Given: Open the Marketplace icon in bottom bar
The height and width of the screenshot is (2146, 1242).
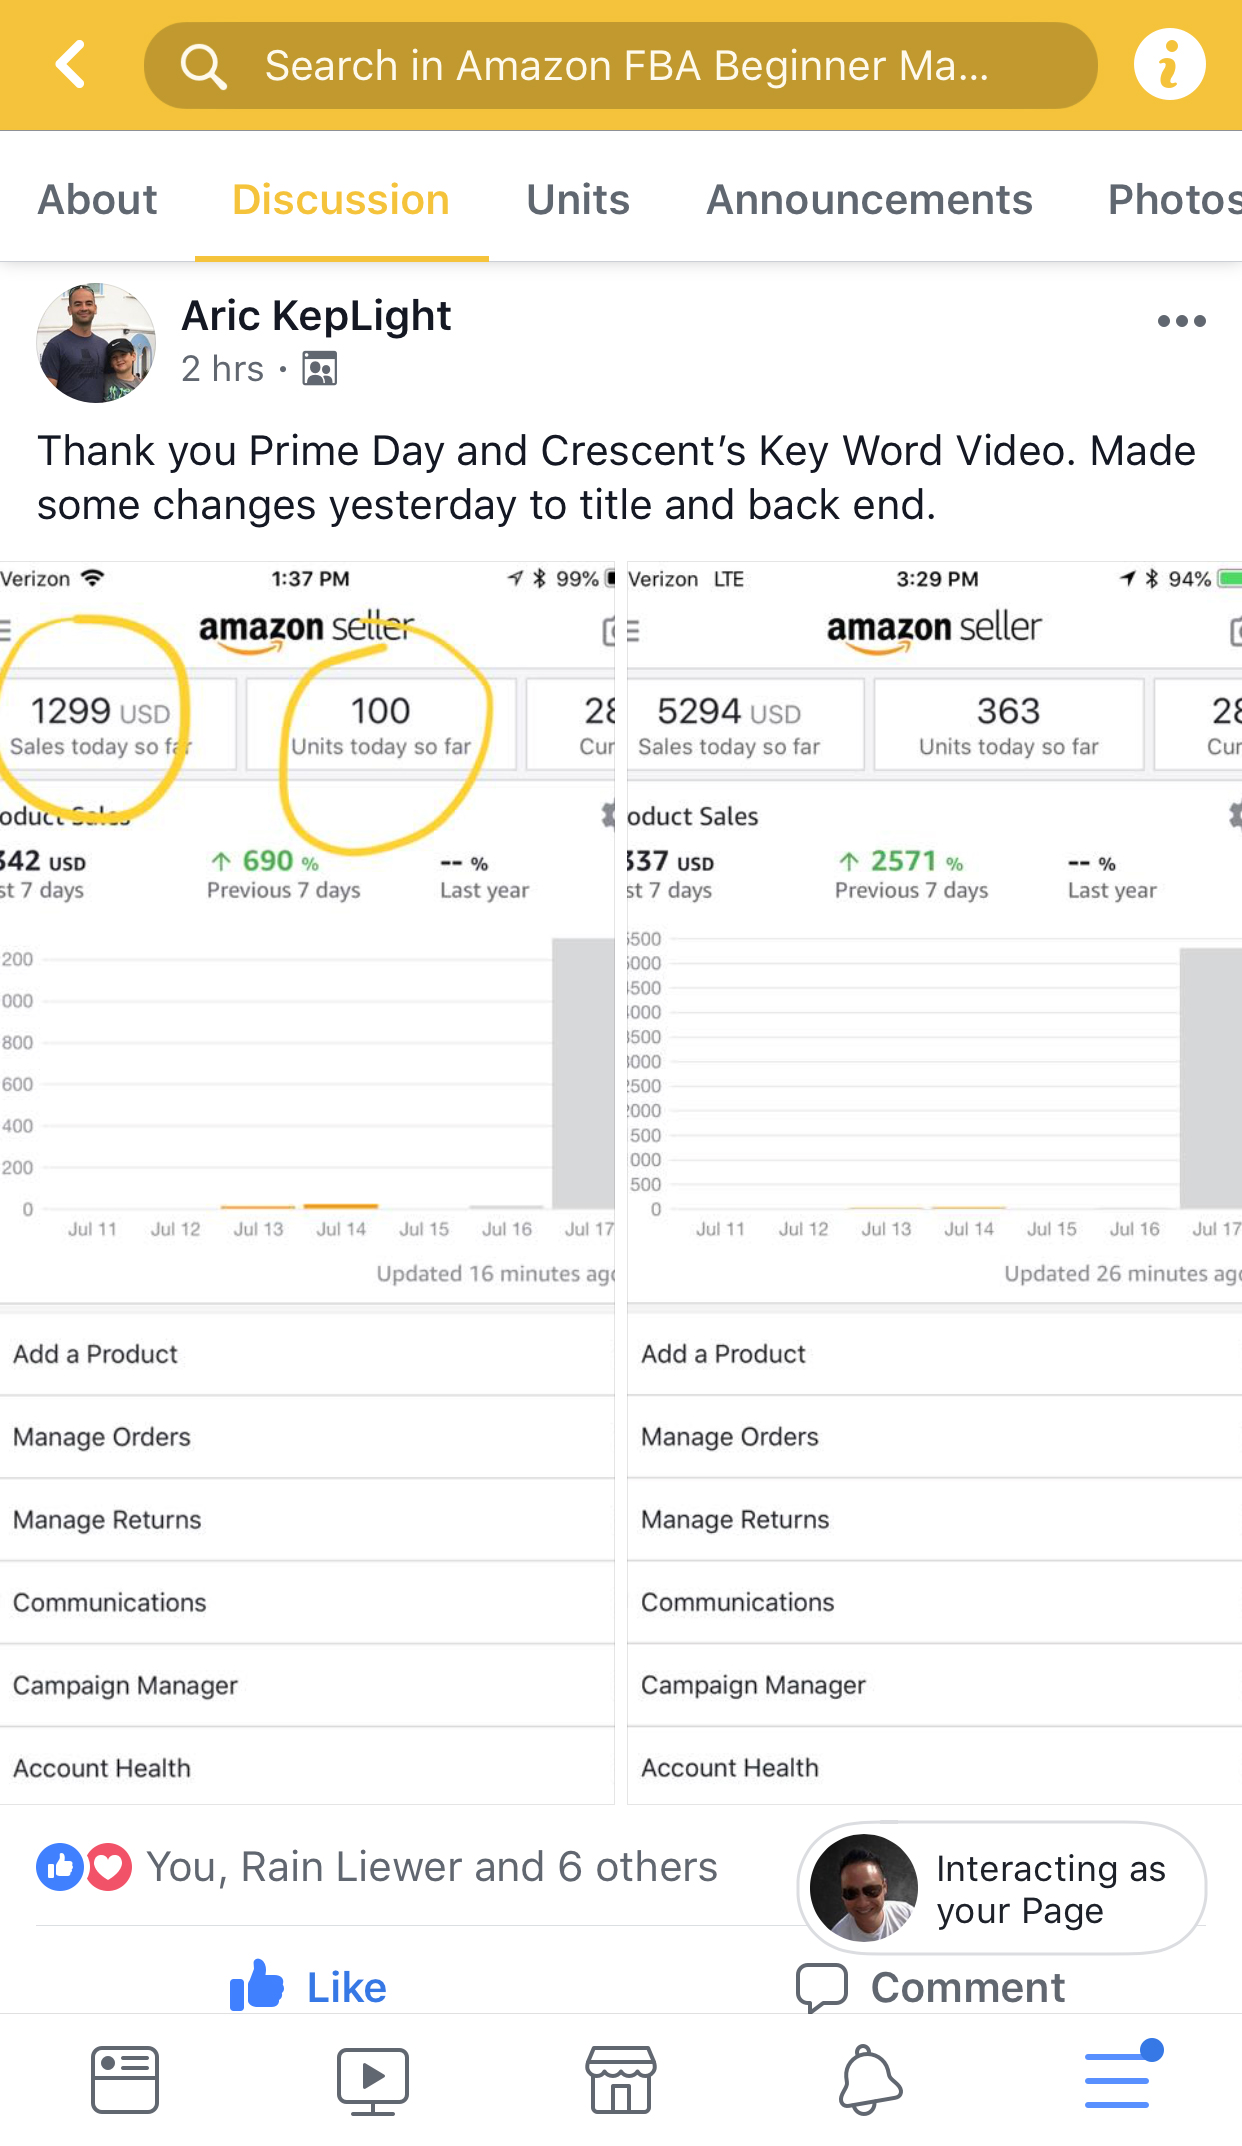Looking at the screenshot, I should pyautogui.click(x=621, y=2080).
